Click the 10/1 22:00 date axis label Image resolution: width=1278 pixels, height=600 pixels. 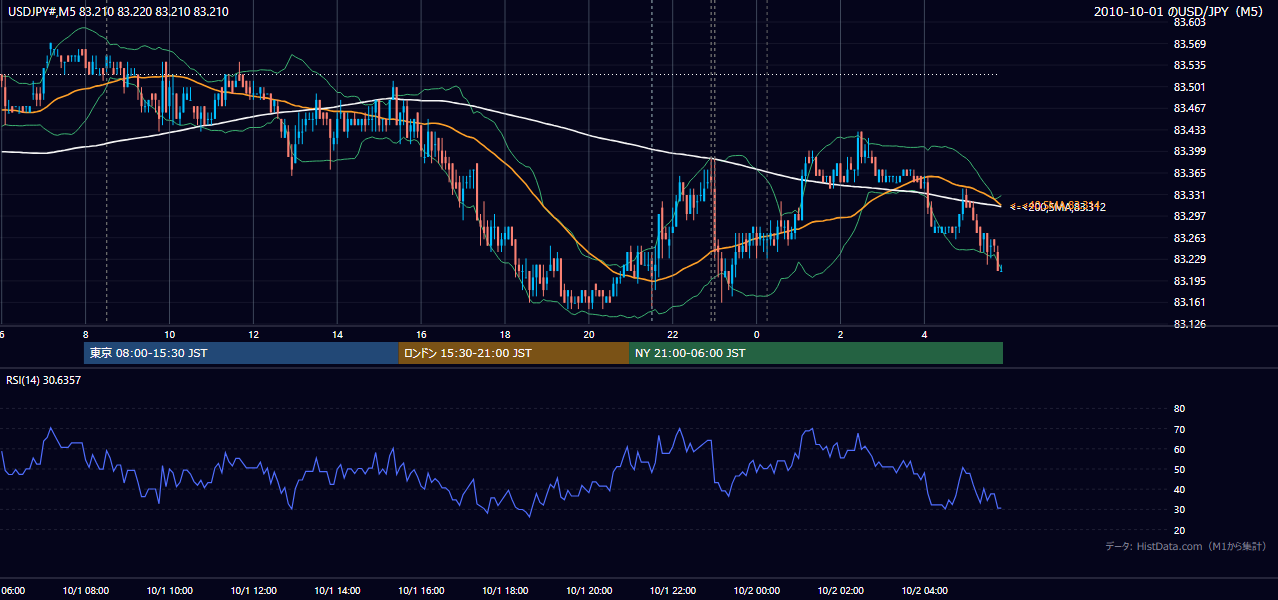click(x=672, y=591)
